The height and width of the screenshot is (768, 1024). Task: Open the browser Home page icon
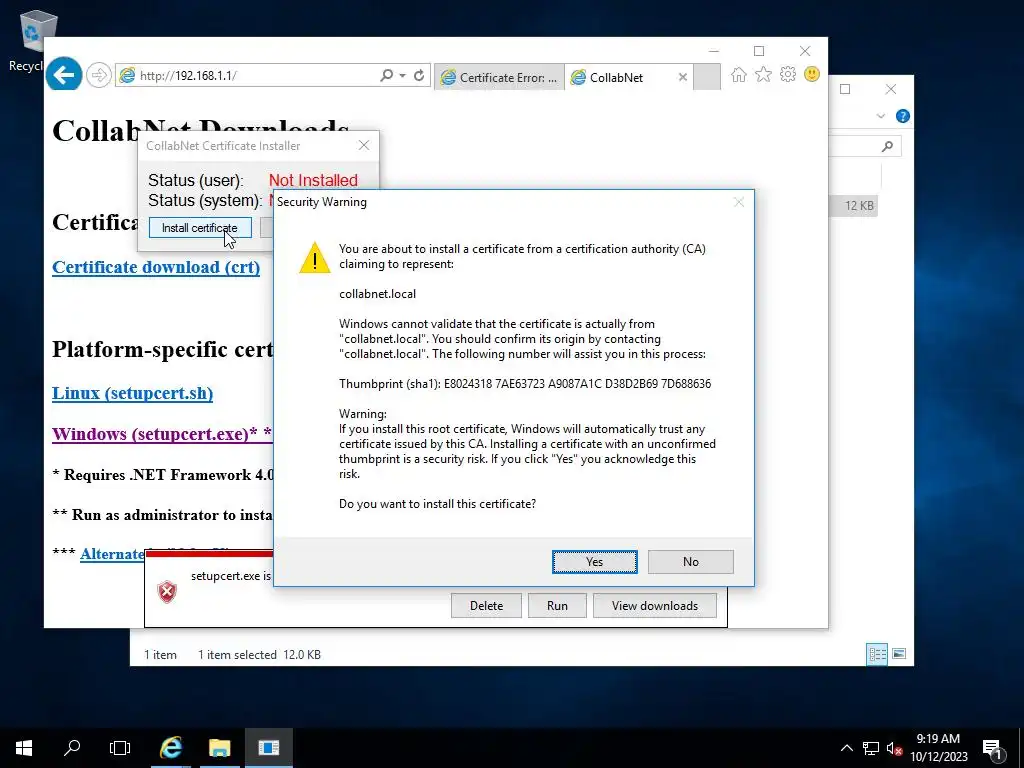739,74
